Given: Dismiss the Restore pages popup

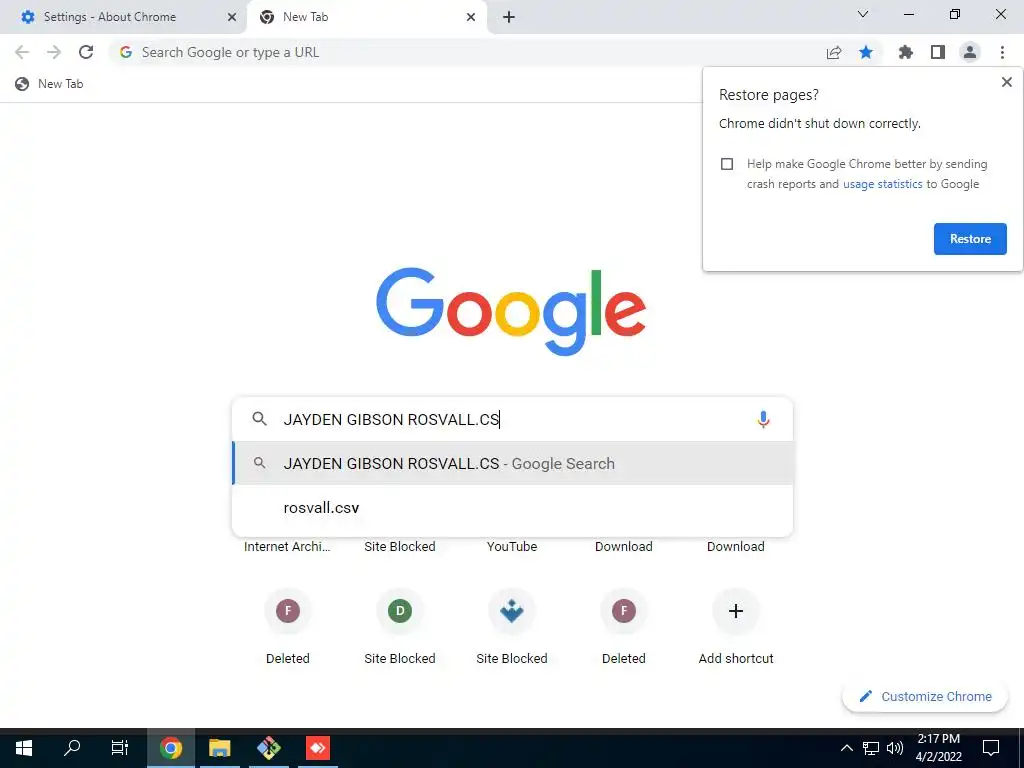Looking at the screenshot, I should click(x=1006, y=82).
